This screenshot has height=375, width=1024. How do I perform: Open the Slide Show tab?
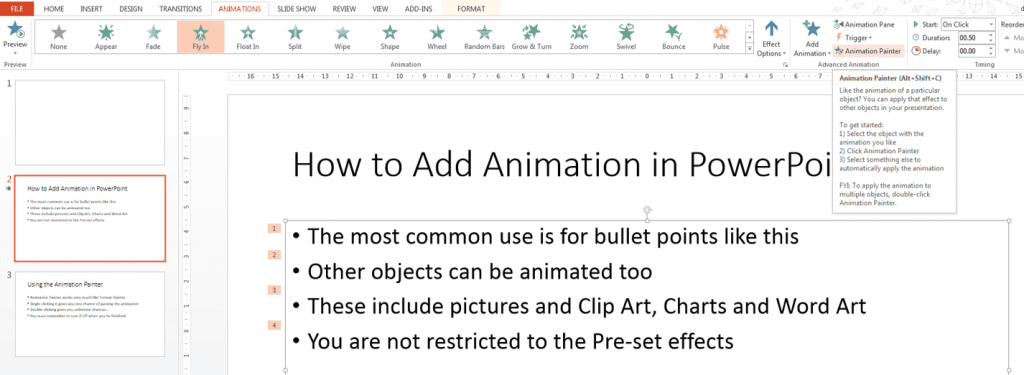(296, 9)
